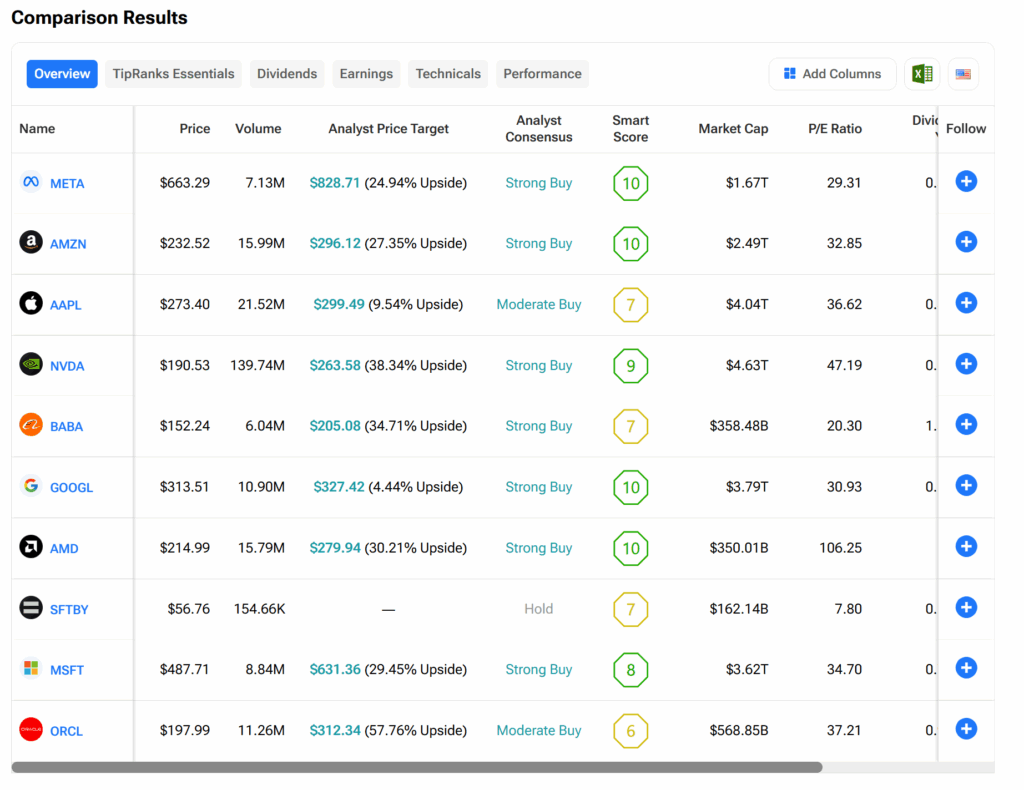1024x790 pixels.
Task: Open the Add Columns selector
Action: pyautogui.click(x=832, y=74)
